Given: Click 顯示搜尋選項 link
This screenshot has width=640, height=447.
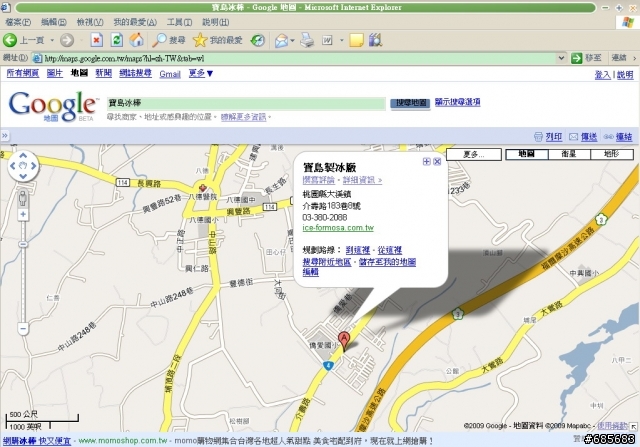Looking at the screenshot, I should [x=458, y=102].
